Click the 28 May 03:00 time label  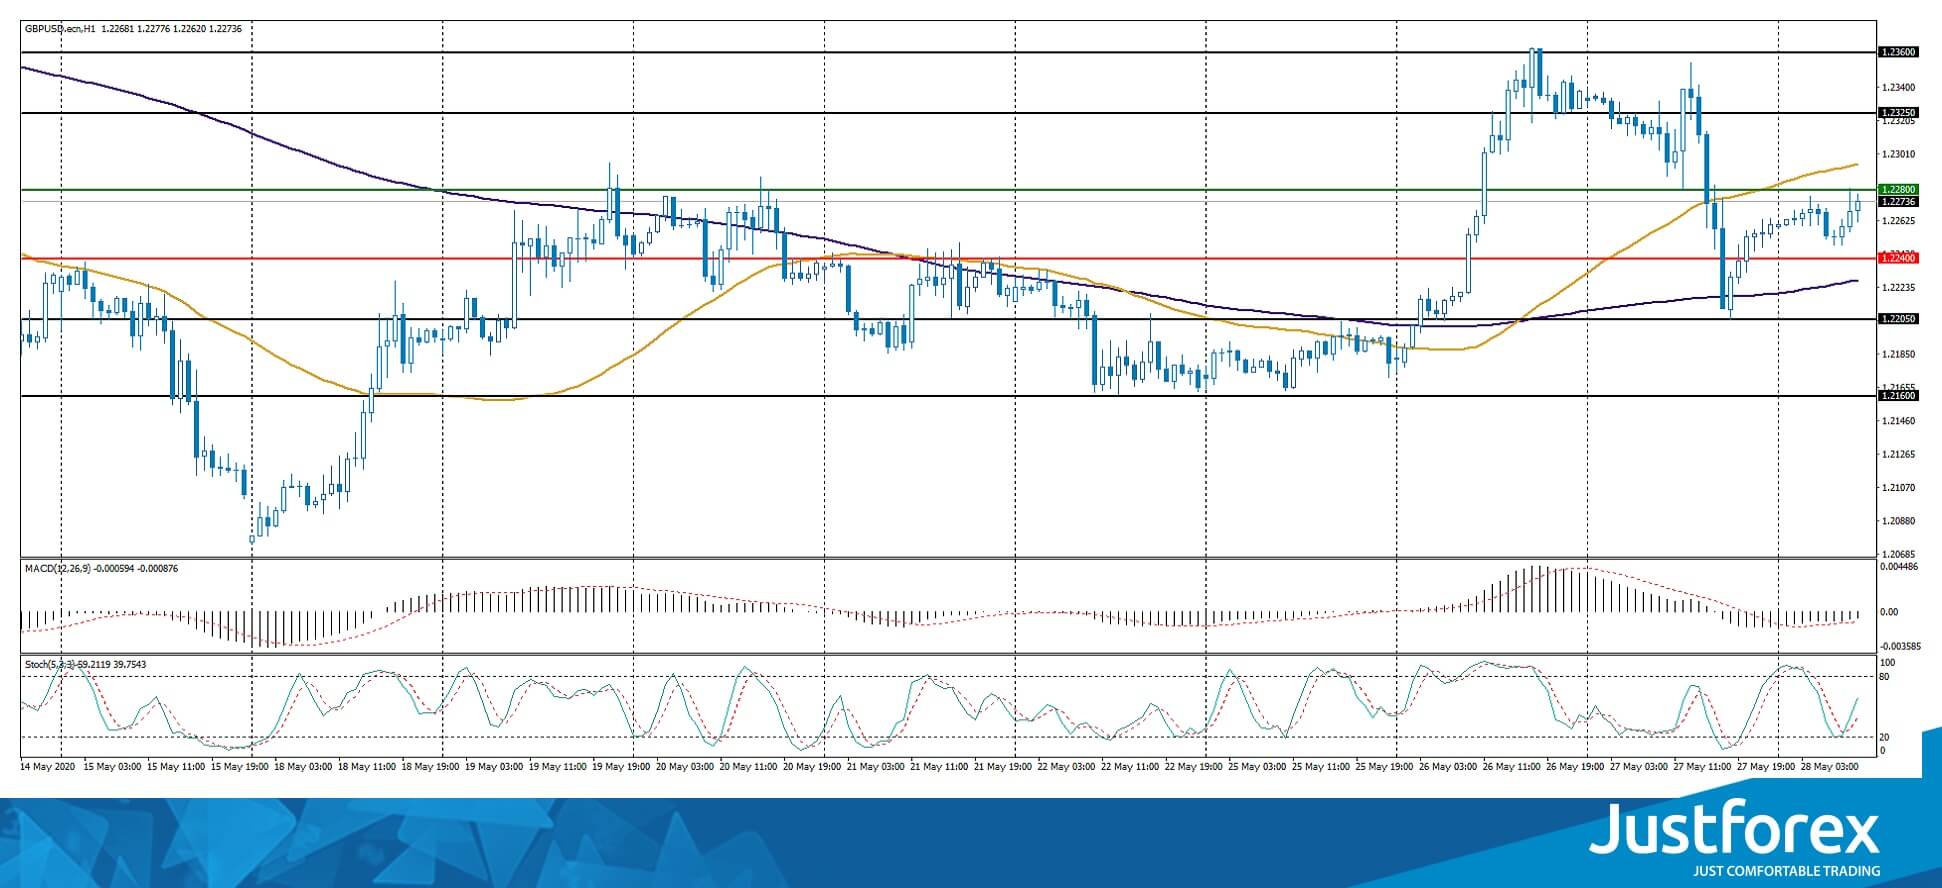click(1831, 766)
